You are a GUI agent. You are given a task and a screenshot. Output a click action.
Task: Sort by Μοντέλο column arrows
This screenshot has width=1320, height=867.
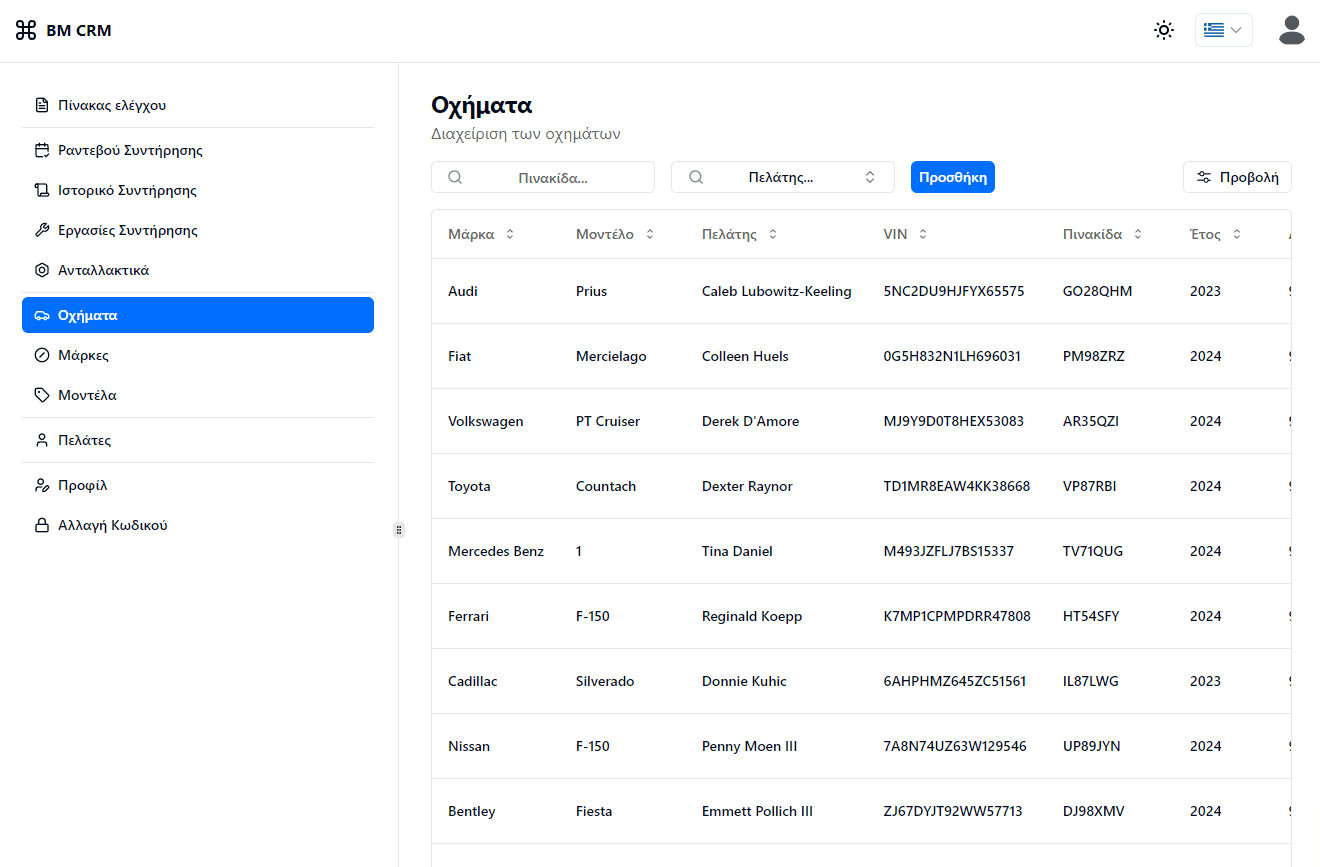650,234
